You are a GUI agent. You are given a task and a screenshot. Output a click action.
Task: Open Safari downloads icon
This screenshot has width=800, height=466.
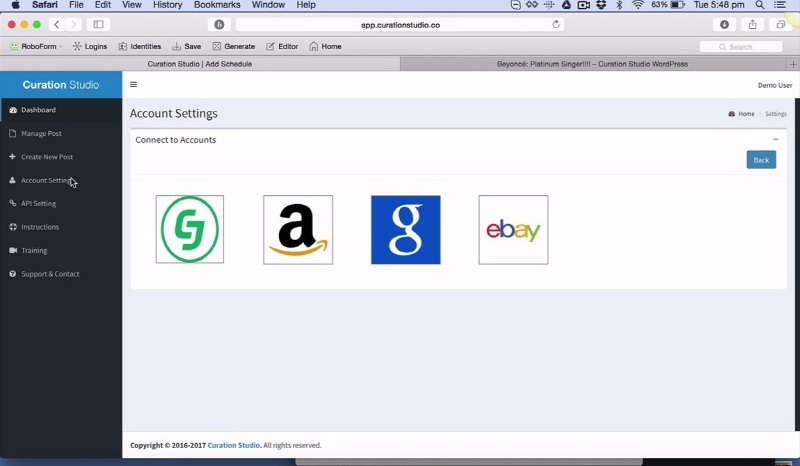[724, 24]
